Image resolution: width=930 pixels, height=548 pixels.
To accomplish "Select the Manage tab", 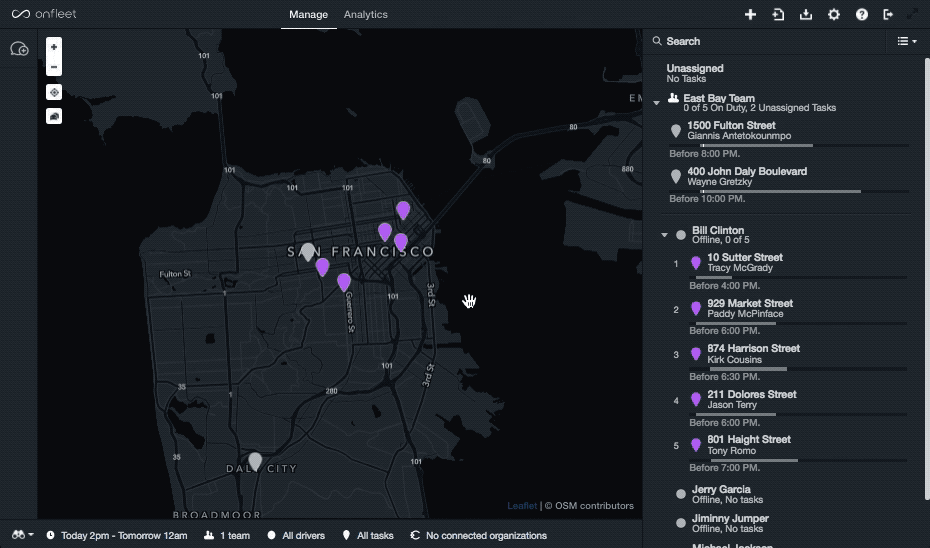I will (308, 14).
